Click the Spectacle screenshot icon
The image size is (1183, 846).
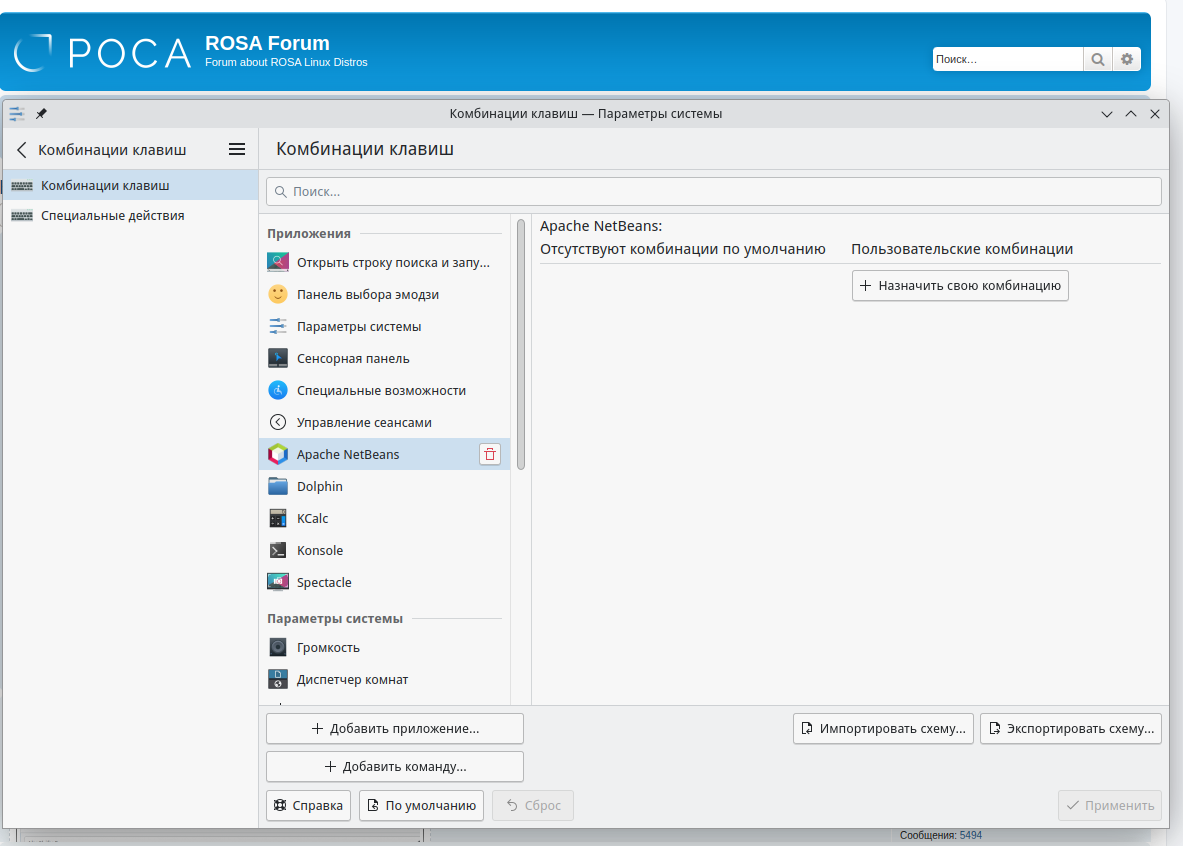(x=278, y=582)
